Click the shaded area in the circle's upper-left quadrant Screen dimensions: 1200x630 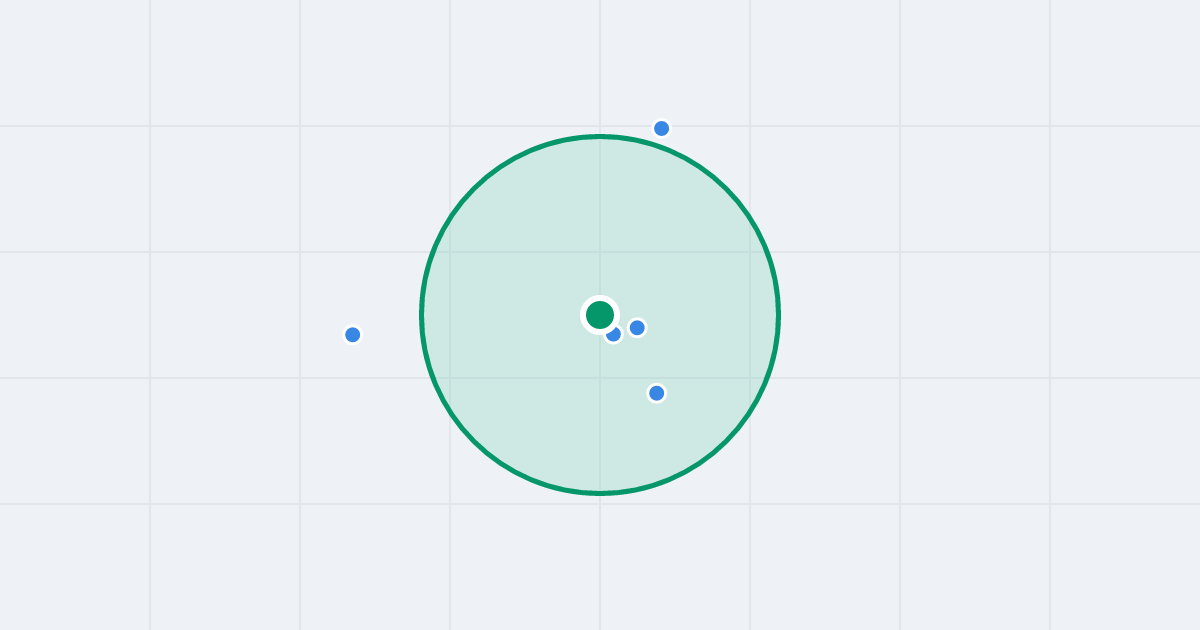coord(520,235)
